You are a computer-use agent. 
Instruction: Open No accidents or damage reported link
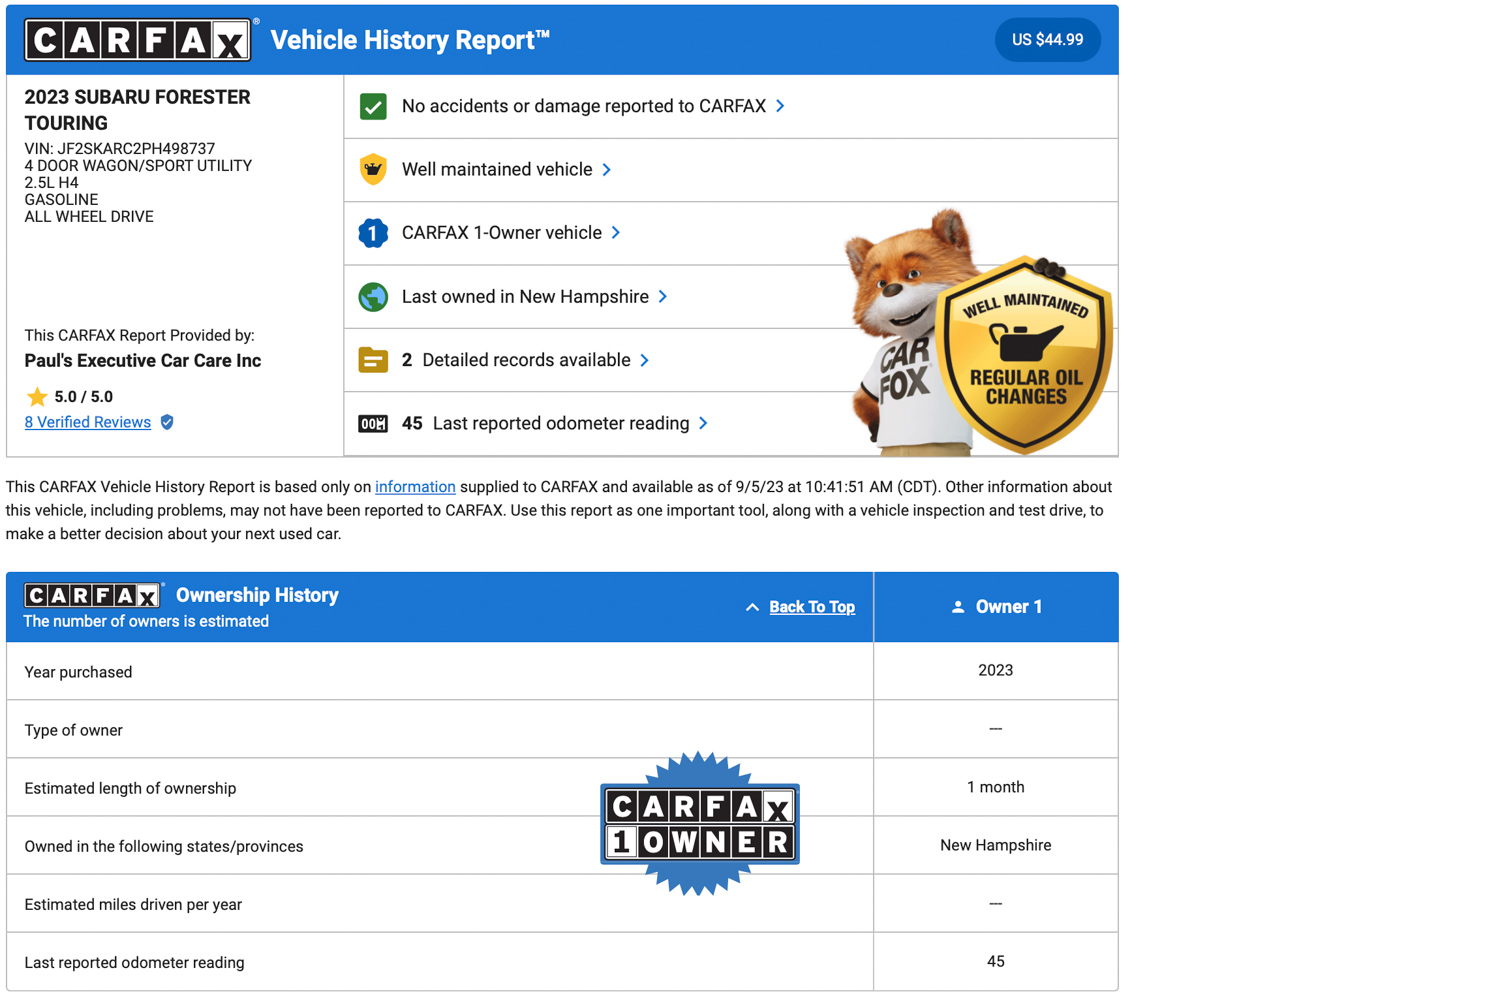pyautogui.click(x=584, y=106)
